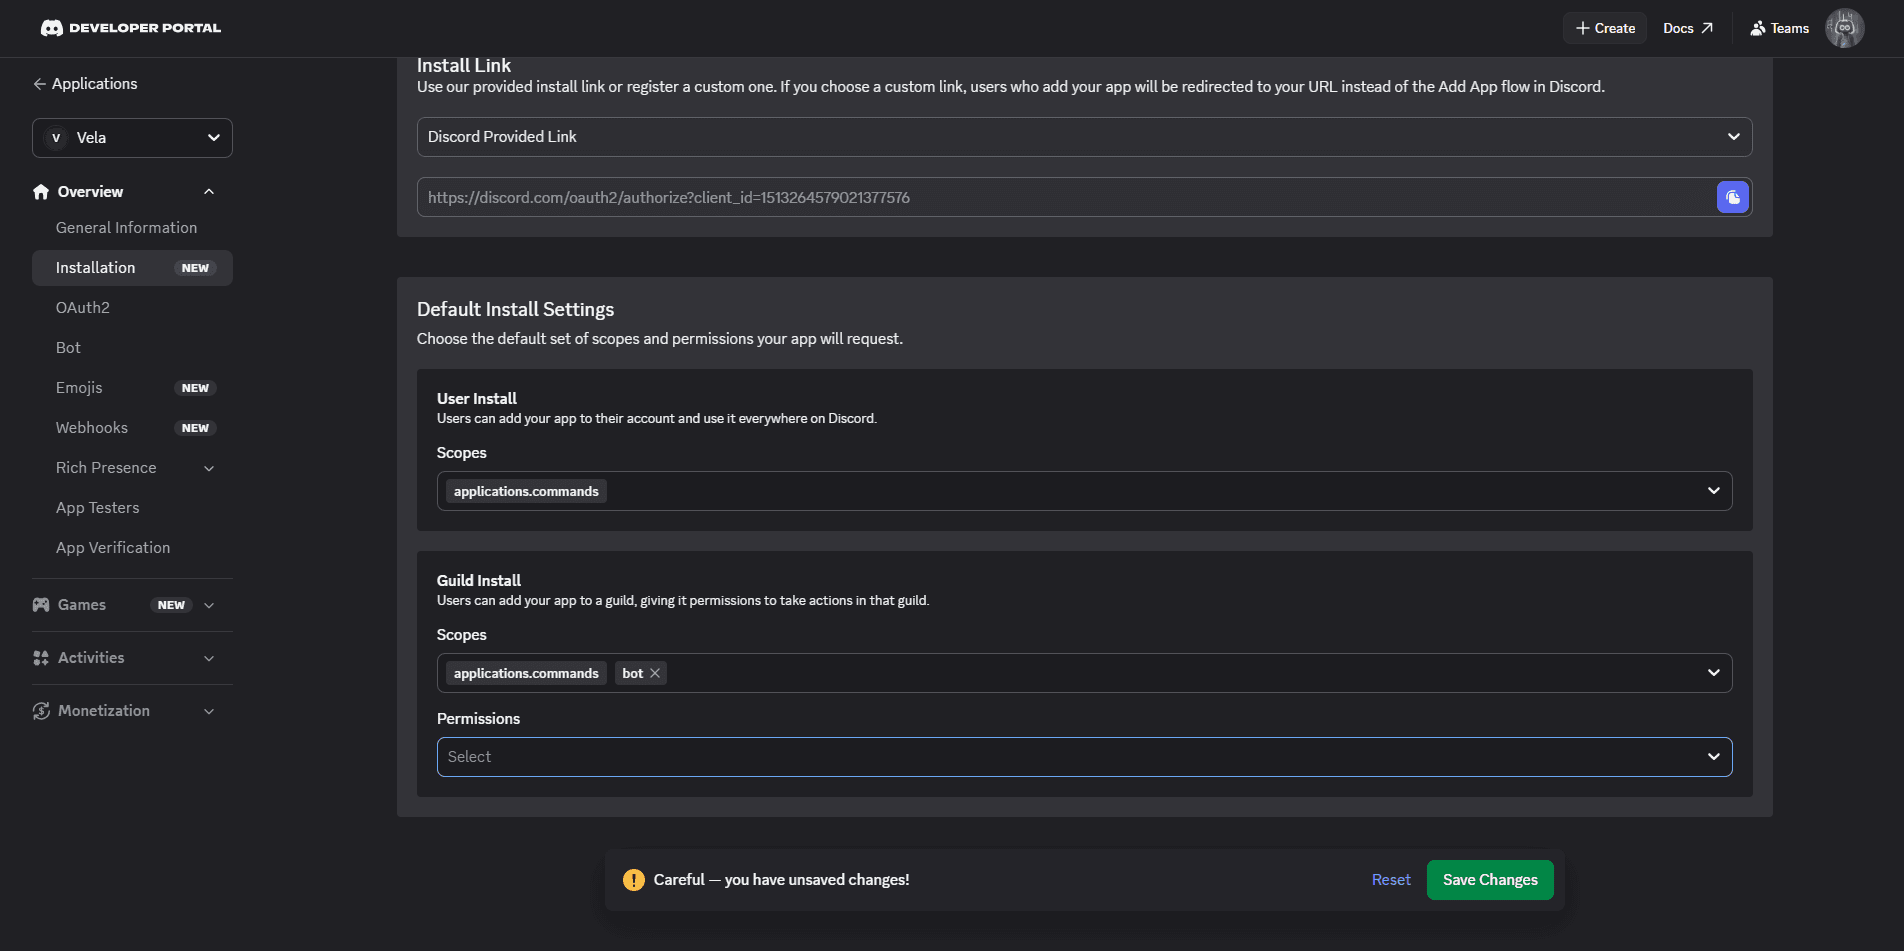Open App Testers page
The image size is (1904, 951).
pos(98,508)
